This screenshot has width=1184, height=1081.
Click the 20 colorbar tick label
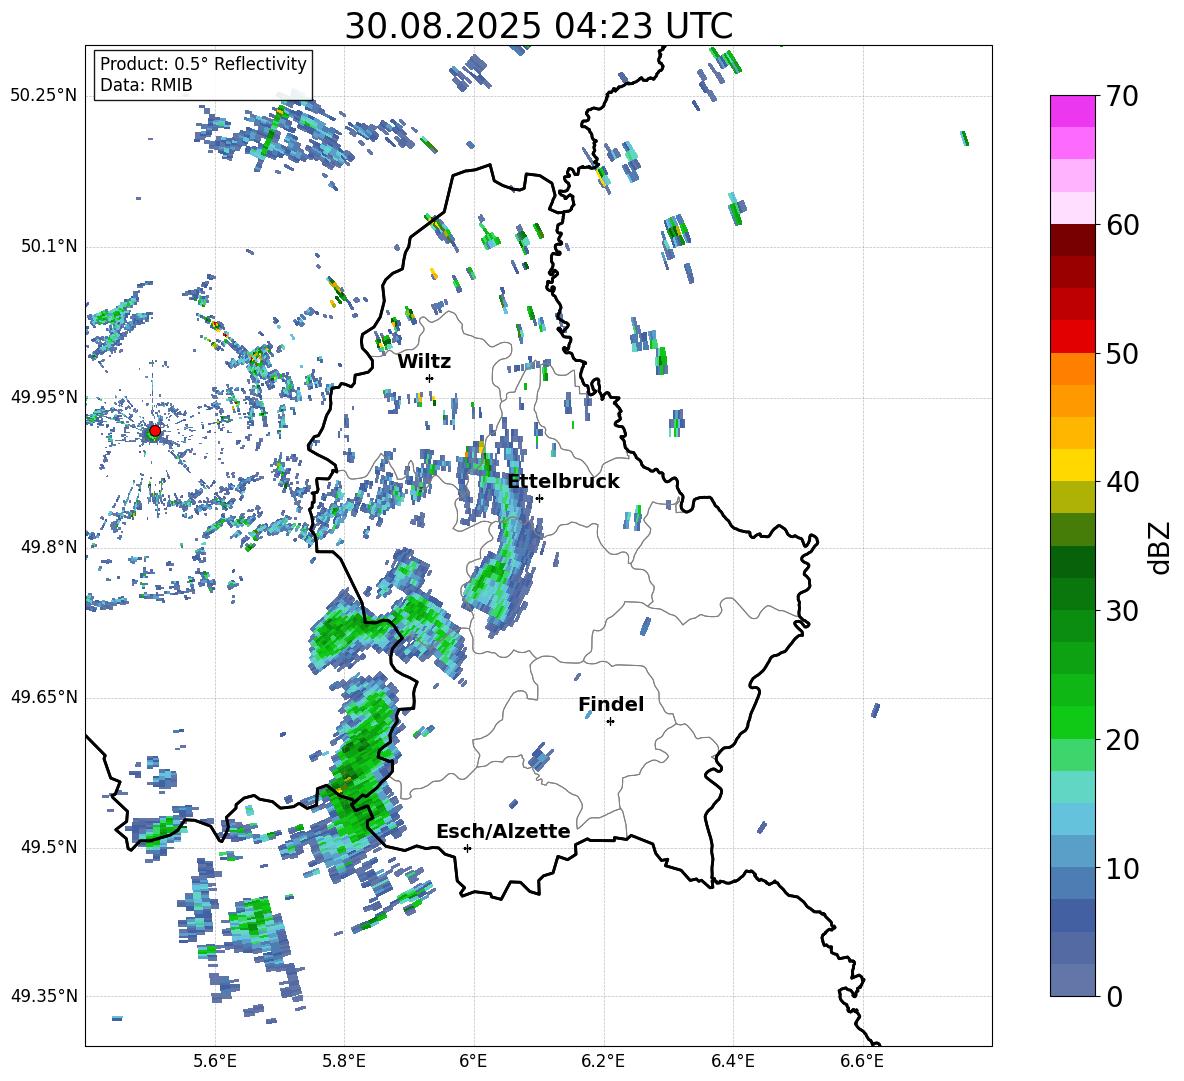click(x=1122, y=739)
